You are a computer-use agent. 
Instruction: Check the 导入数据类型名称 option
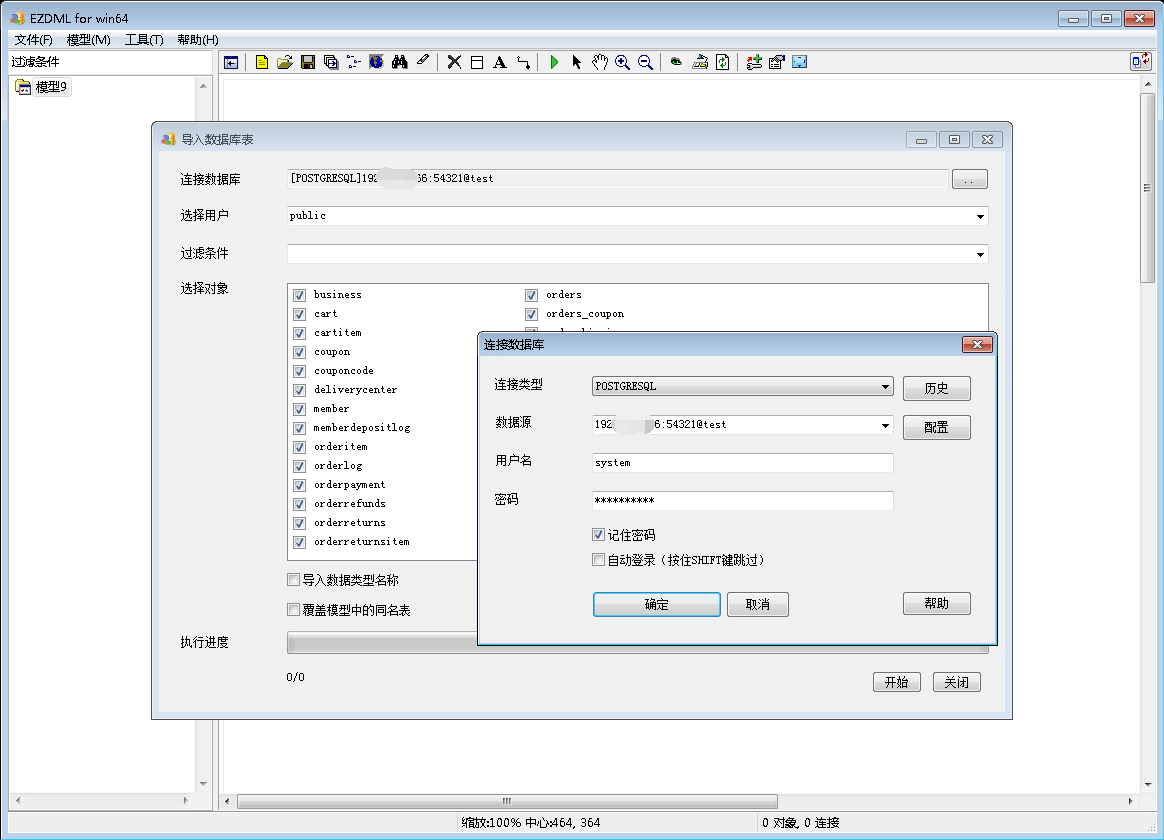[x=294, y=580]
